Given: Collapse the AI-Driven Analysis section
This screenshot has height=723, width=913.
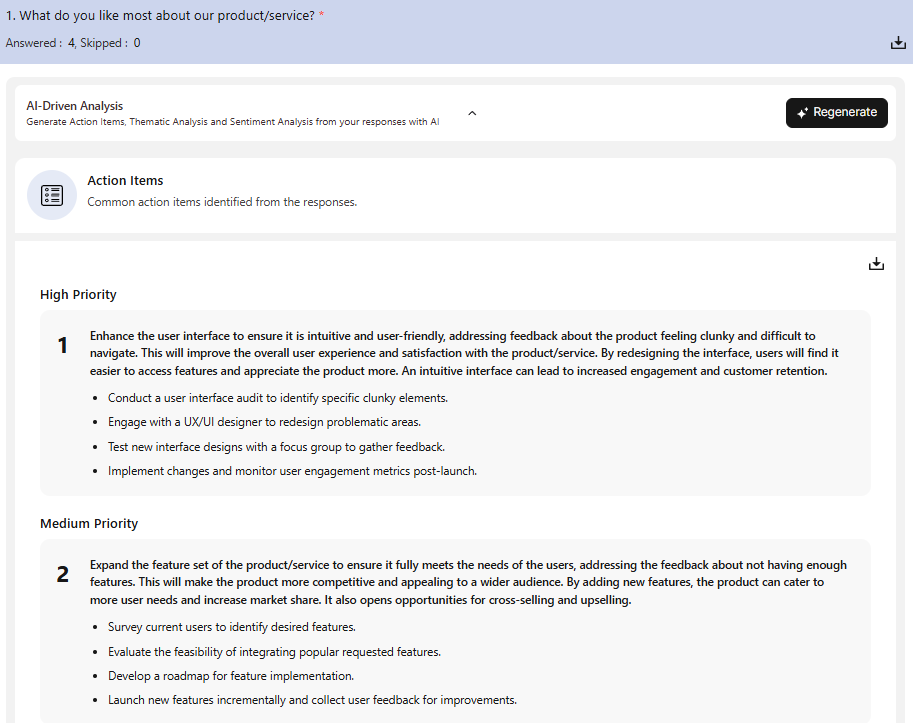Looking at the screenshot, I should 472,113.
